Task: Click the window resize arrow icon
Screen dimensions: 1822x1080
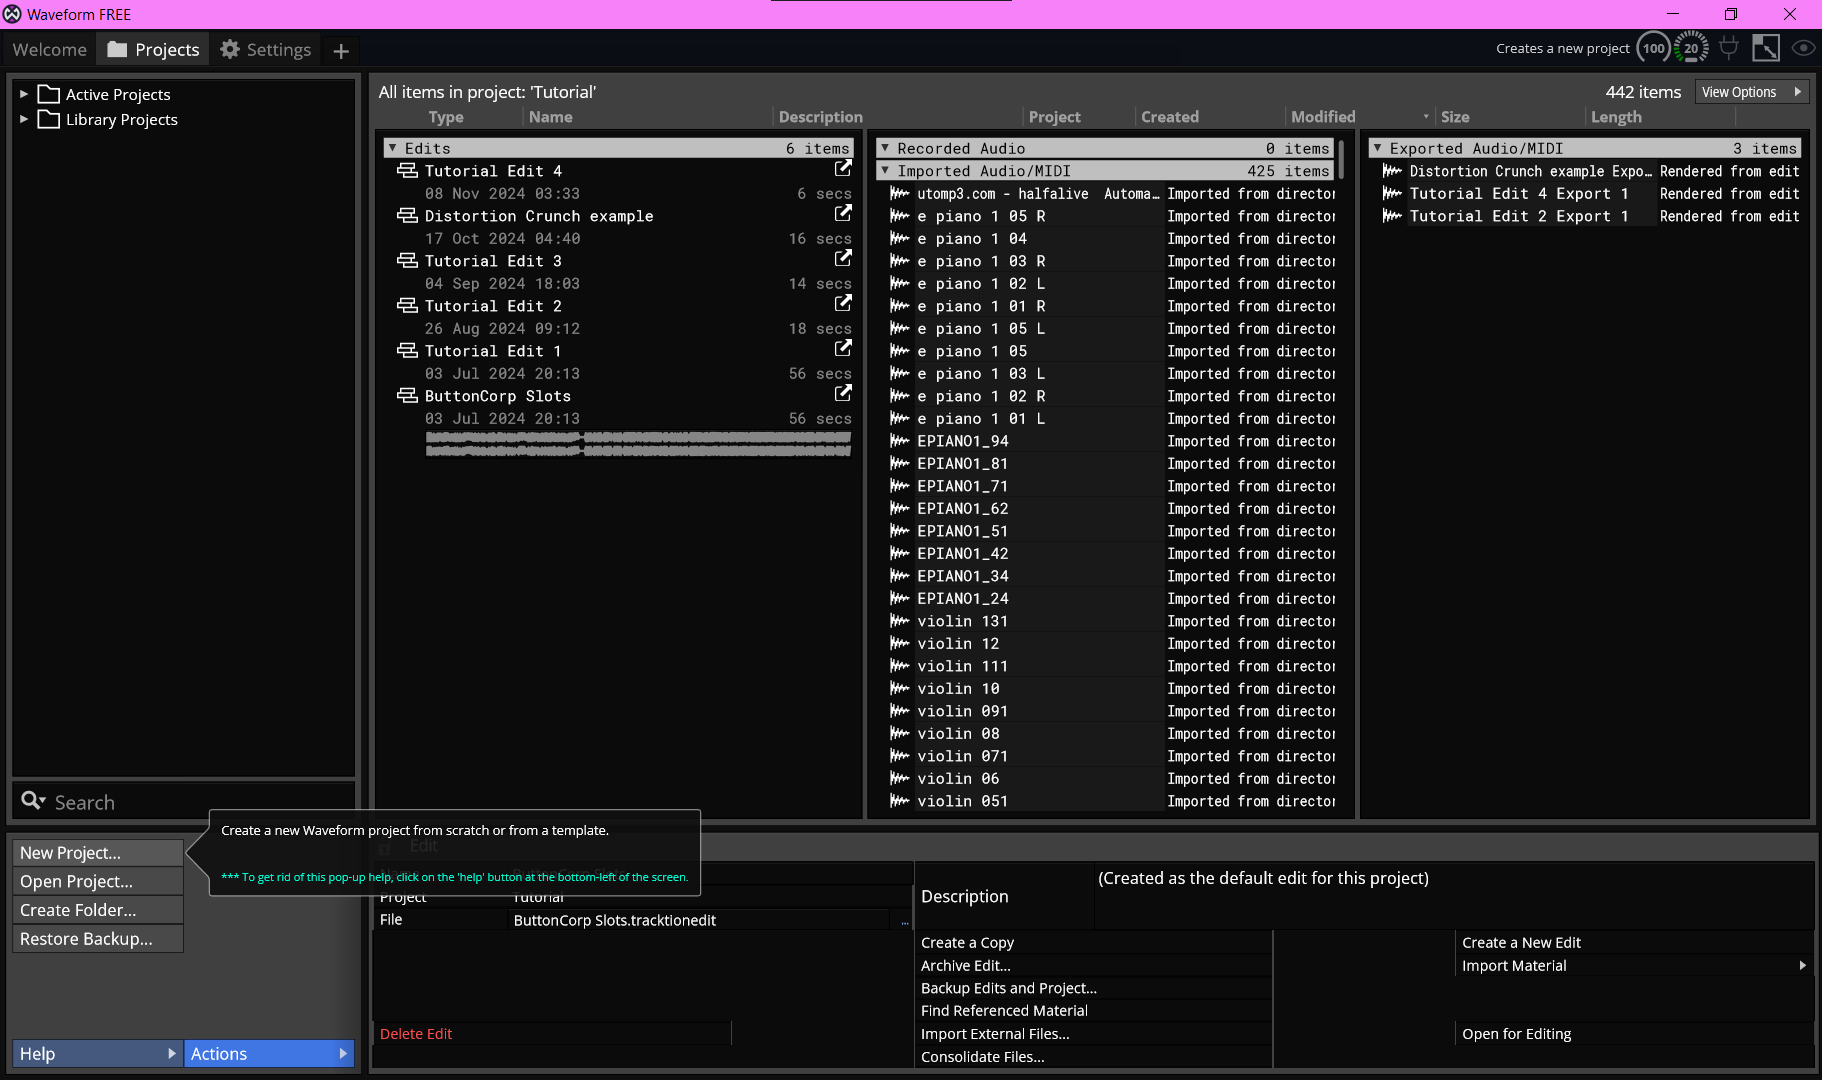Action: (x=1765, y=48)
